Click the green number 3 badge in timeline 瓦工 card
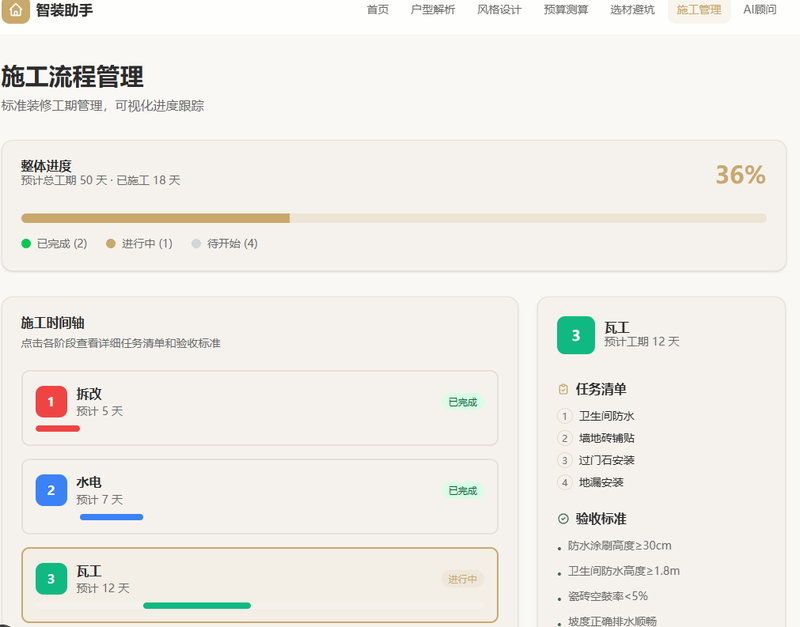Viewport: 800px width, 627px height. pos(51,579)
